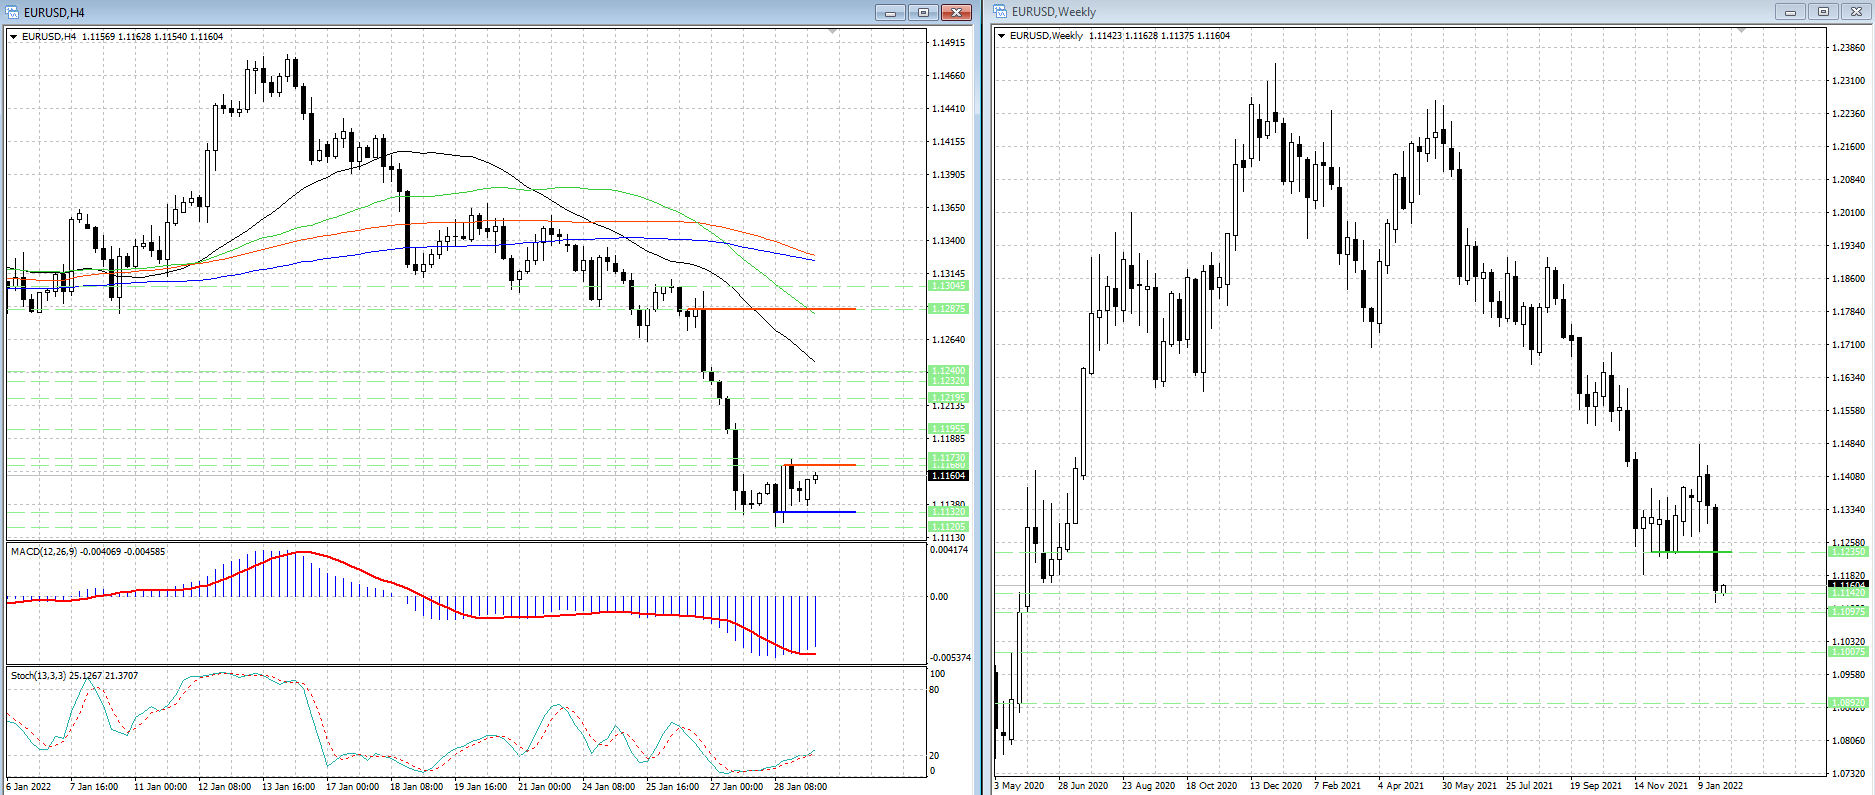1875x795 pixels.
Task: Minimize the EURUSD,H4 chart window
Action: (x=889, y=13)
